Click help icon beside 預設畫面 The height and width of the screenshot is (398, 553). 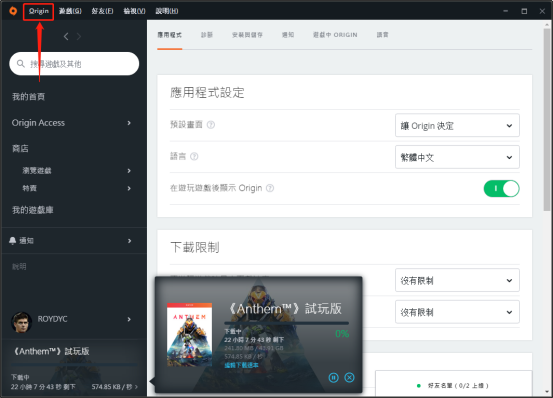pyautogui.click(x=211, y=125)
